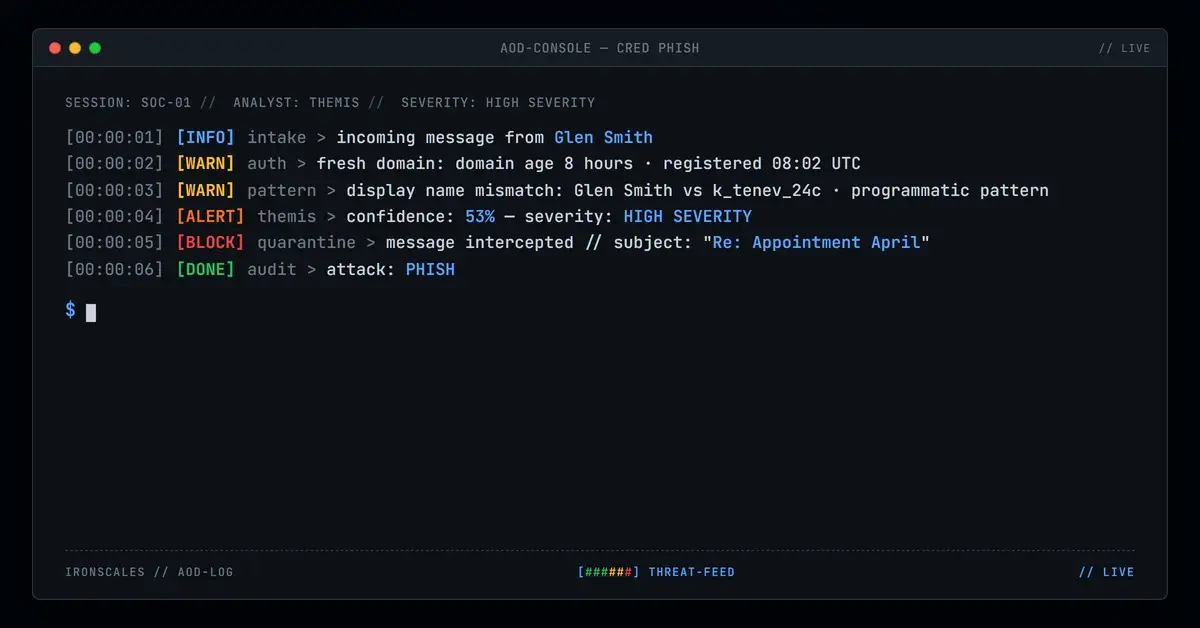Click the text 'domain age 8 hours'
This screenshot has width=1200, height=628.
(x=544, y=163)
